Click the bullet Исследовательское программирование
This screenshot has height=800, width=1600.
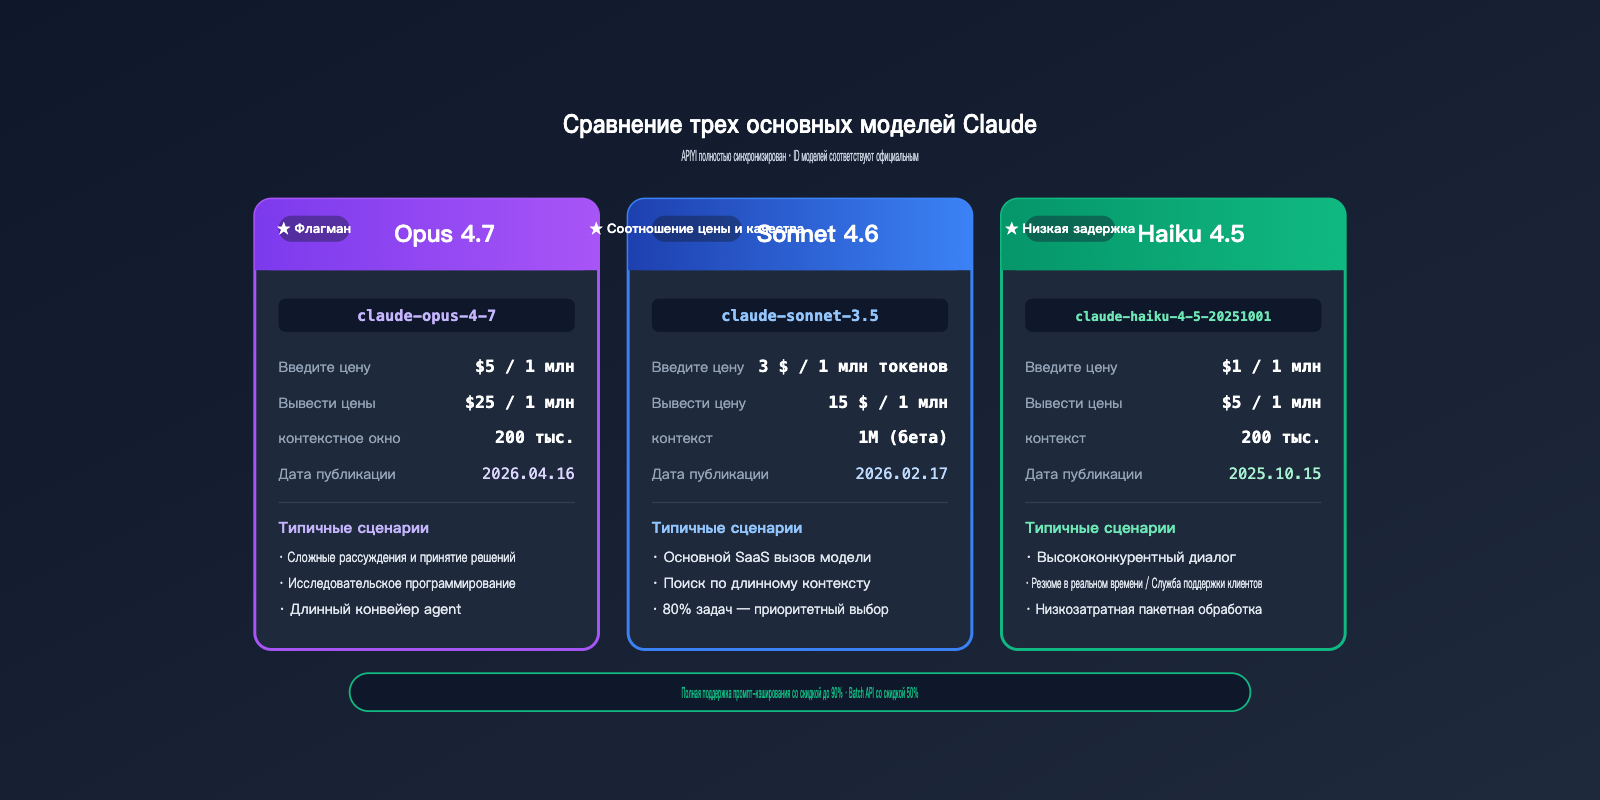(397, 584)
